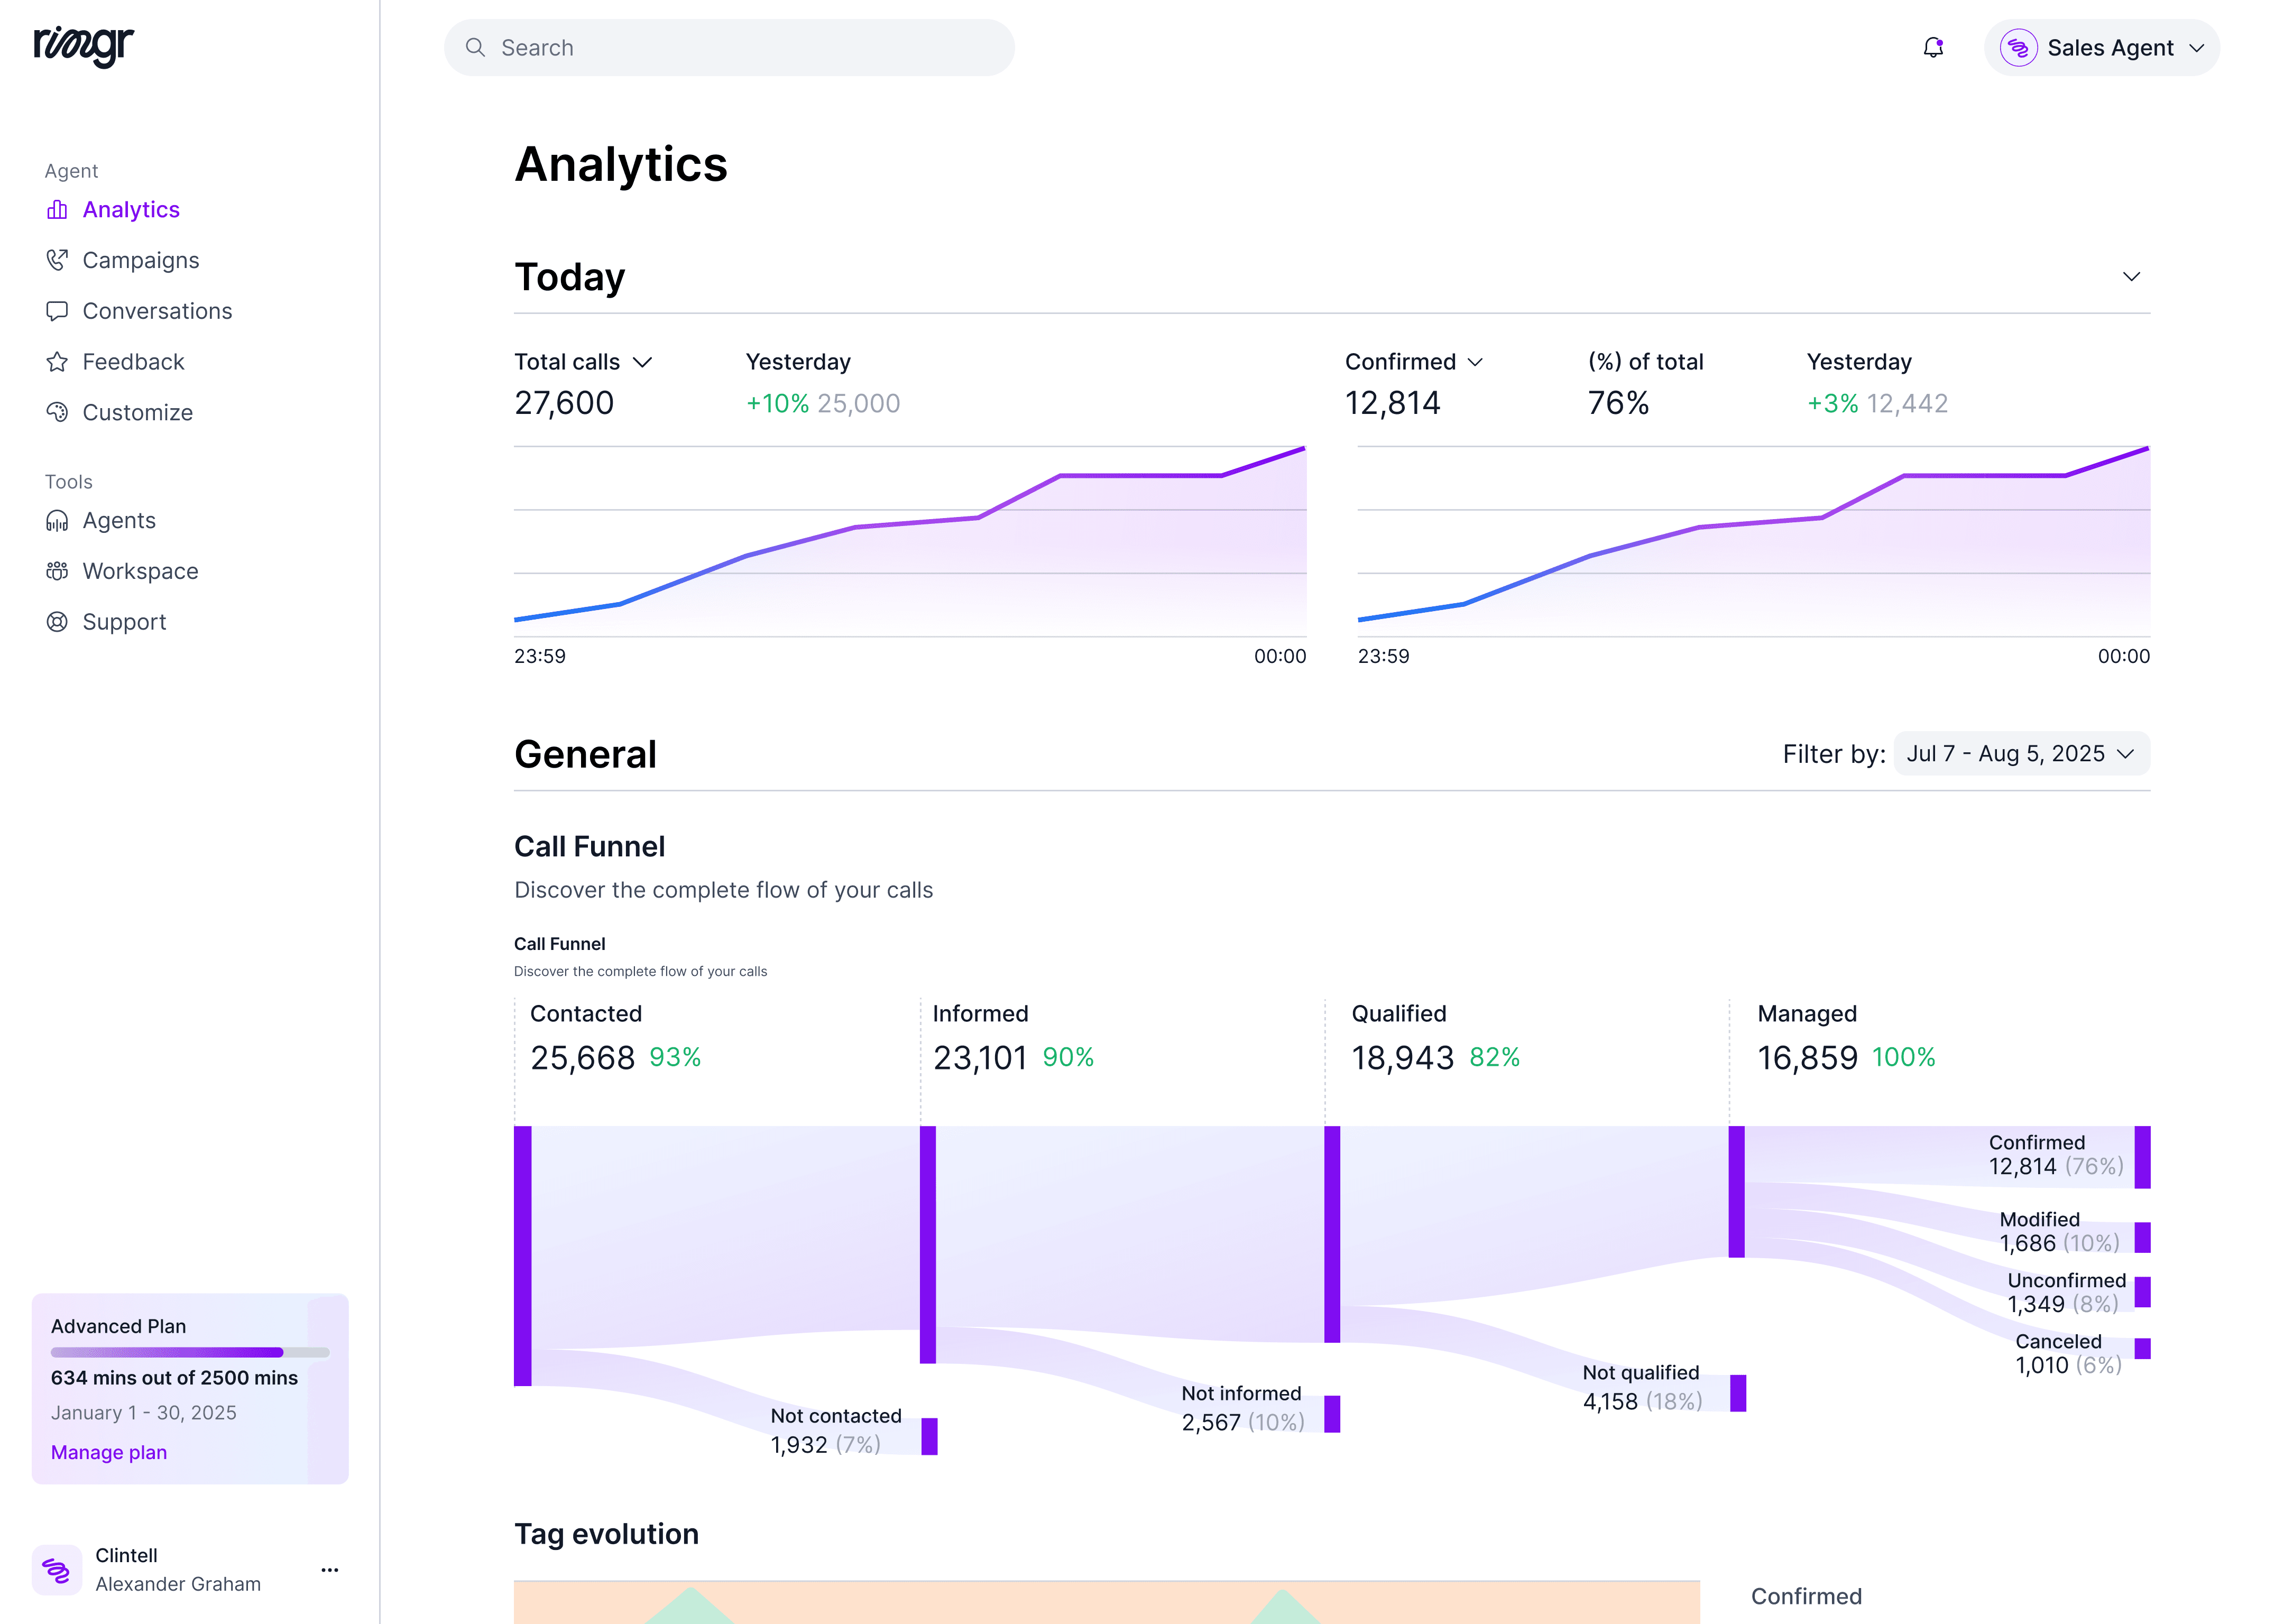2284x1624 pixels.
Task: Go to Campaigns
Action: (123, 260)
